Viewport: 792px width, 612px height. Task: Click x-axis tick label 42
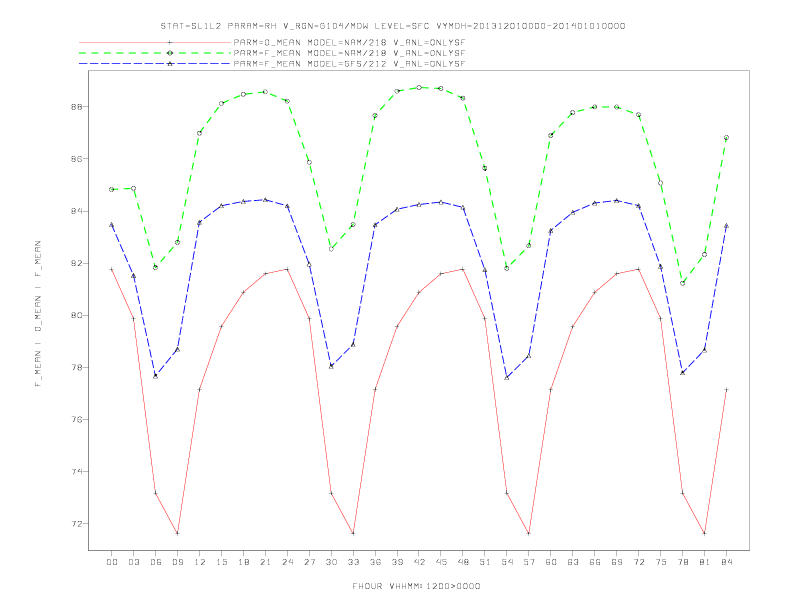(x=419, y=562)
